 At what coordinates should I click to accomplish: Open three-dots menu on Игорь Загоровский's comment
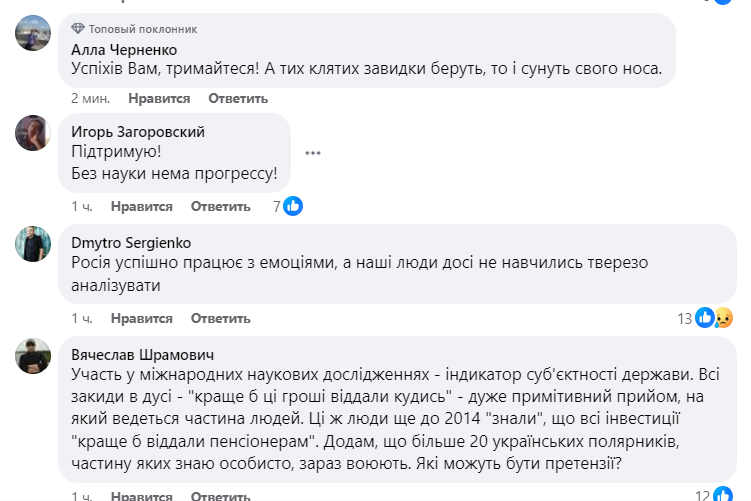tap(313, 153)
